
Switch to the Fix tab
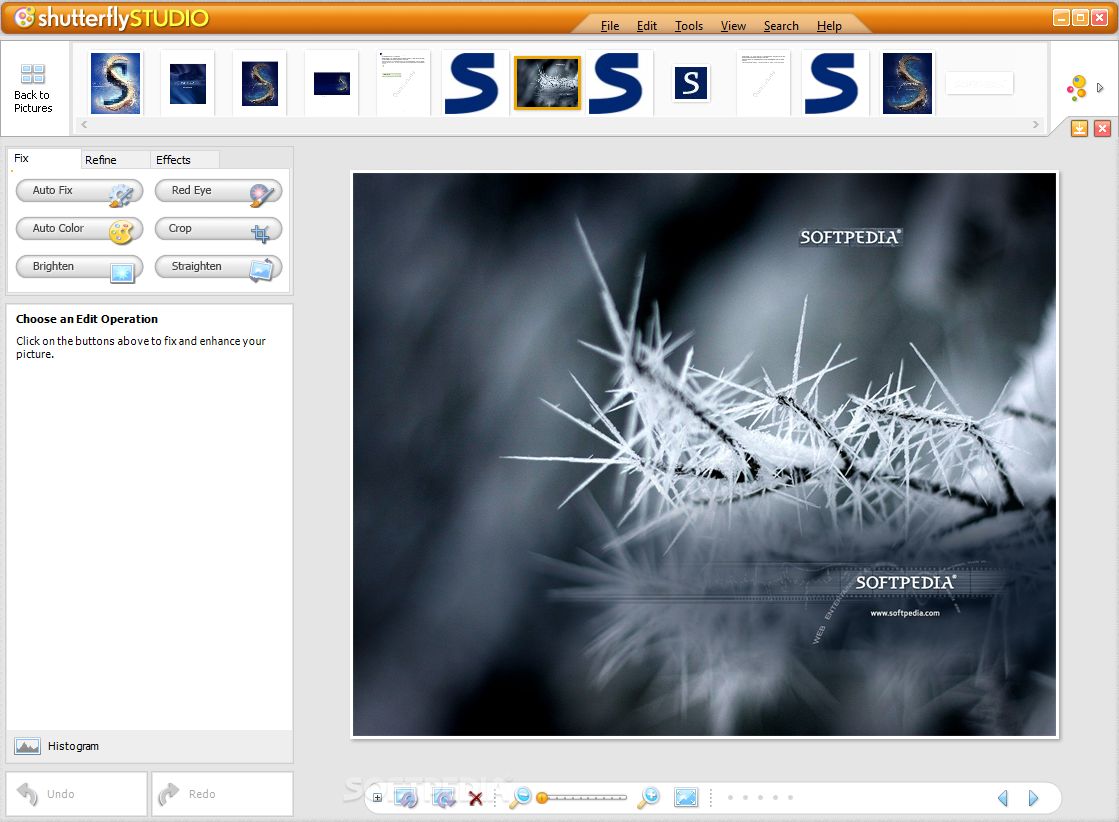click(44, 158)
